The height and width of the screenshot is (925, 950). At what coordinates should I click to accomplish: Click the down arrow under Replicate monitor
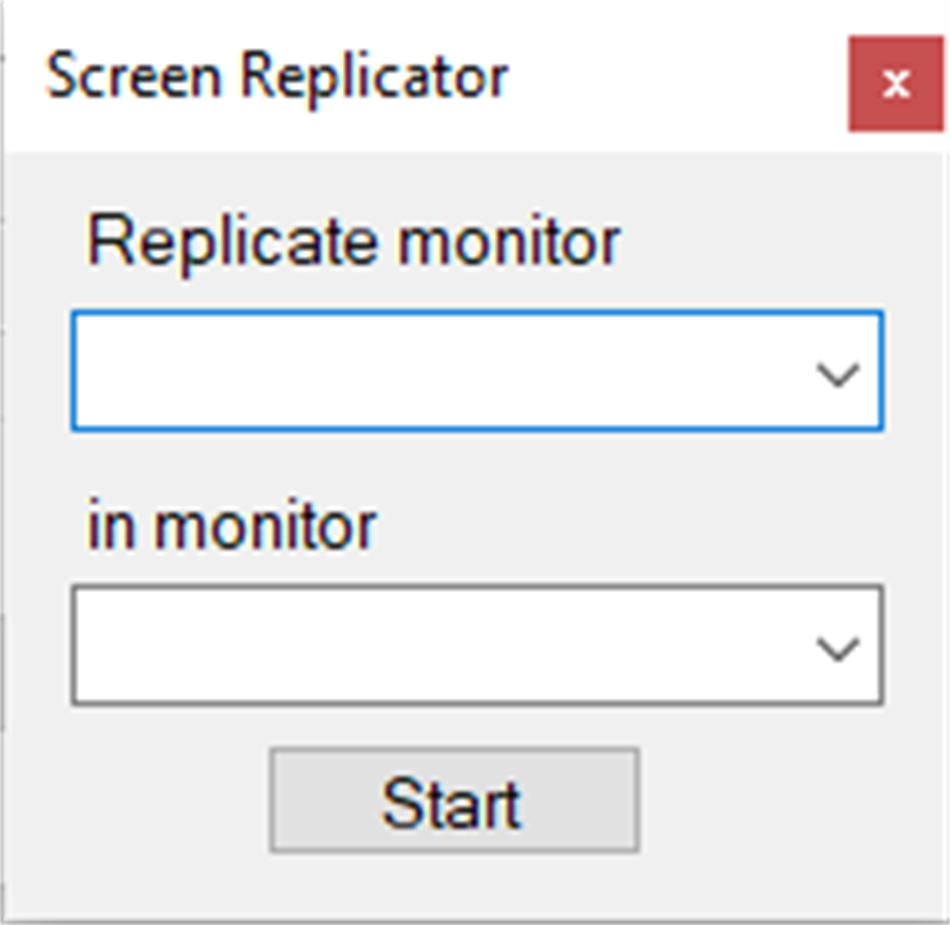838,375
